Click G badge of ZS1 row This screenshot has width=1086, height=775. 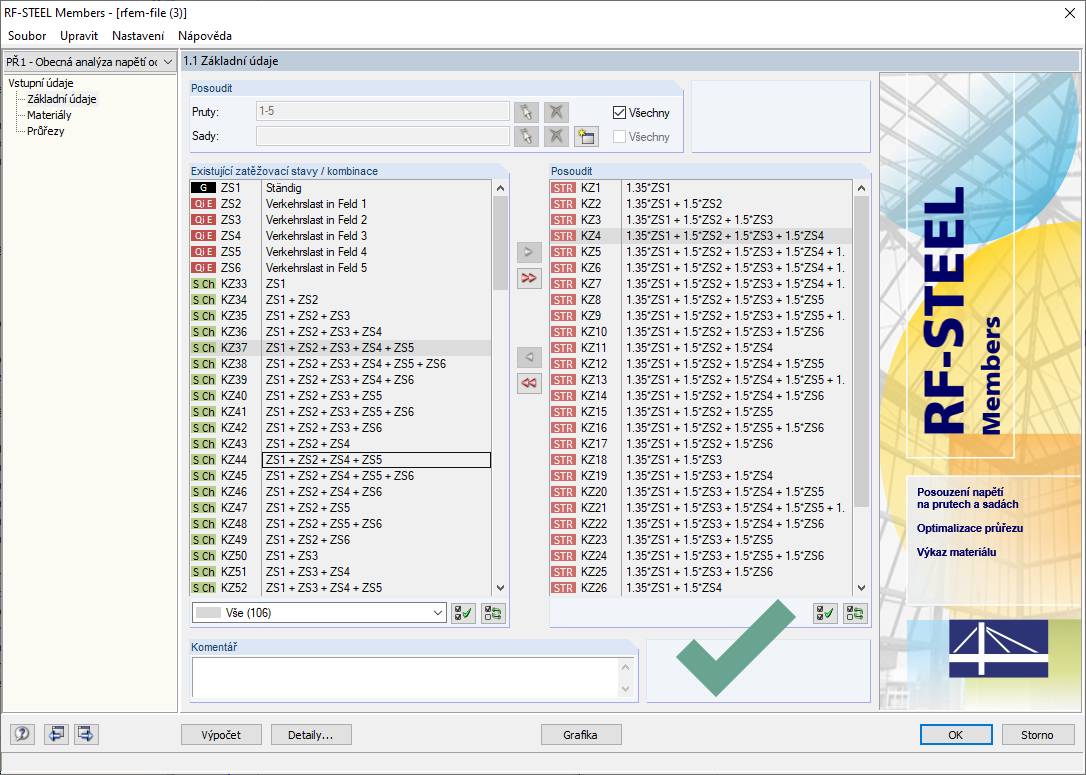coord(203,188)
